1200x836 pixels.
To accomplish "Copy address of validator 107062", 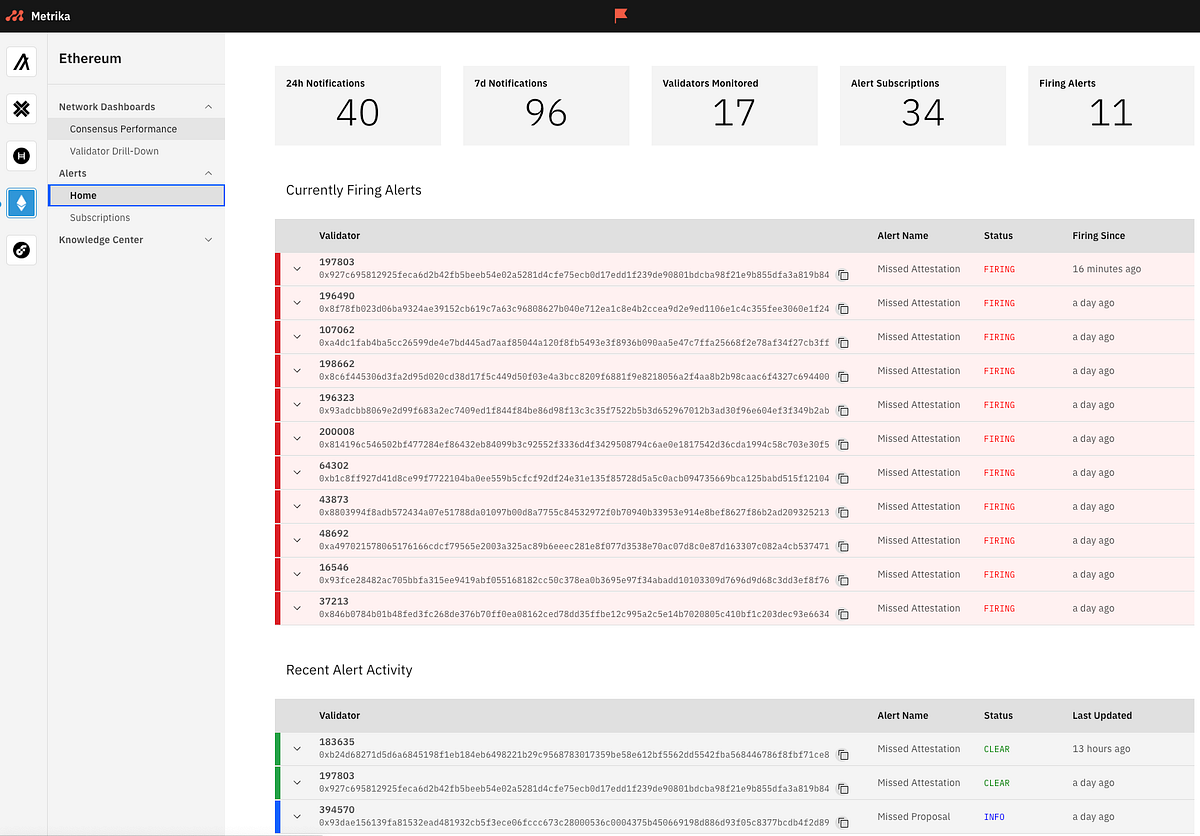I will click(843, 343).
